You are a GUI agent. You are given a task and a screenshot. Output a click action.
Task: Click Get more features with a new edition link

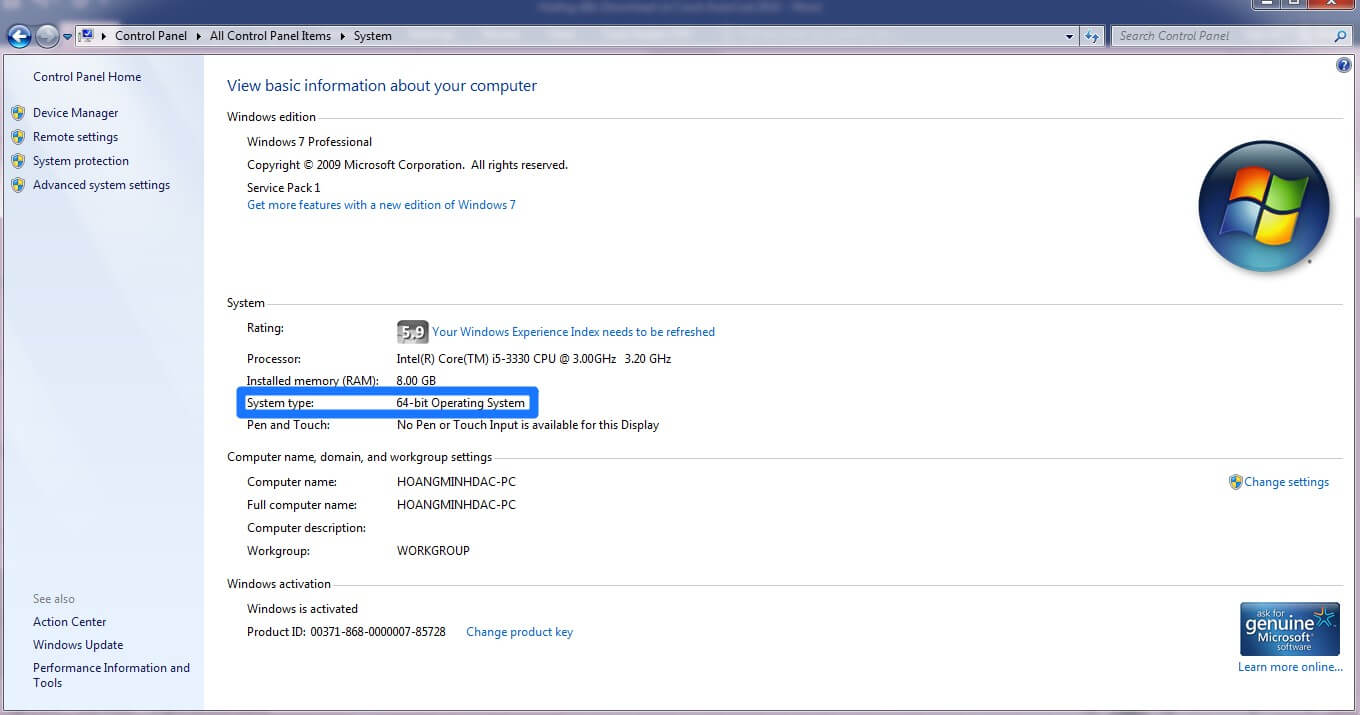[381, 205]
